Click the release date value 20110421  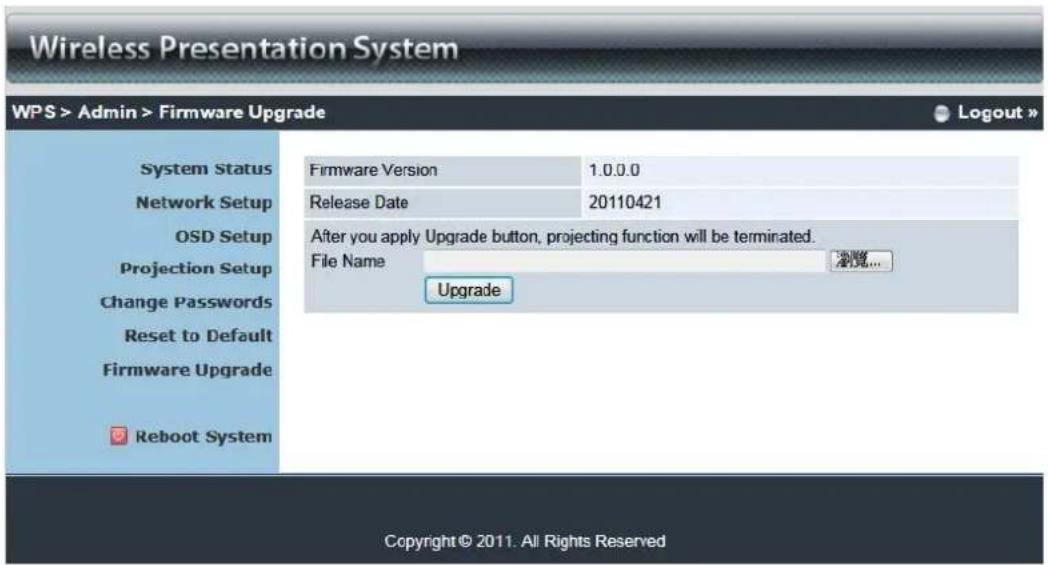(x=624, y=203)
